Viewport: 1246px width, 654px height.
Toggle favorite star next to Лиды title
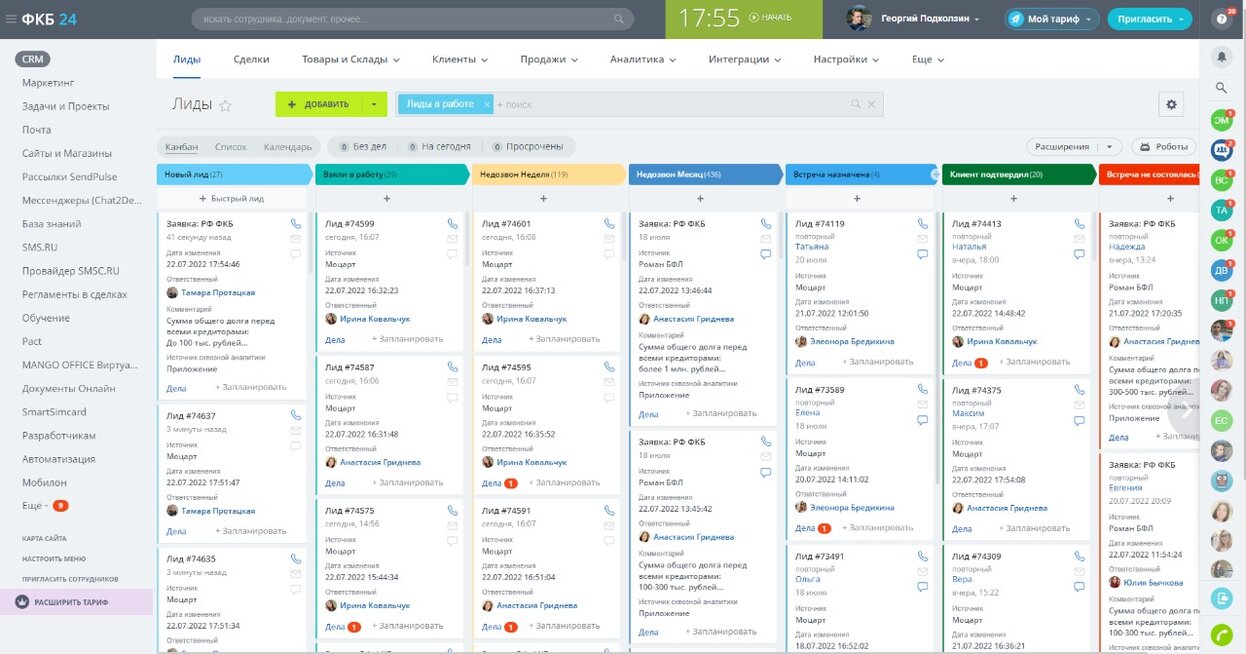pyautogui.click(x=226, y=105)
